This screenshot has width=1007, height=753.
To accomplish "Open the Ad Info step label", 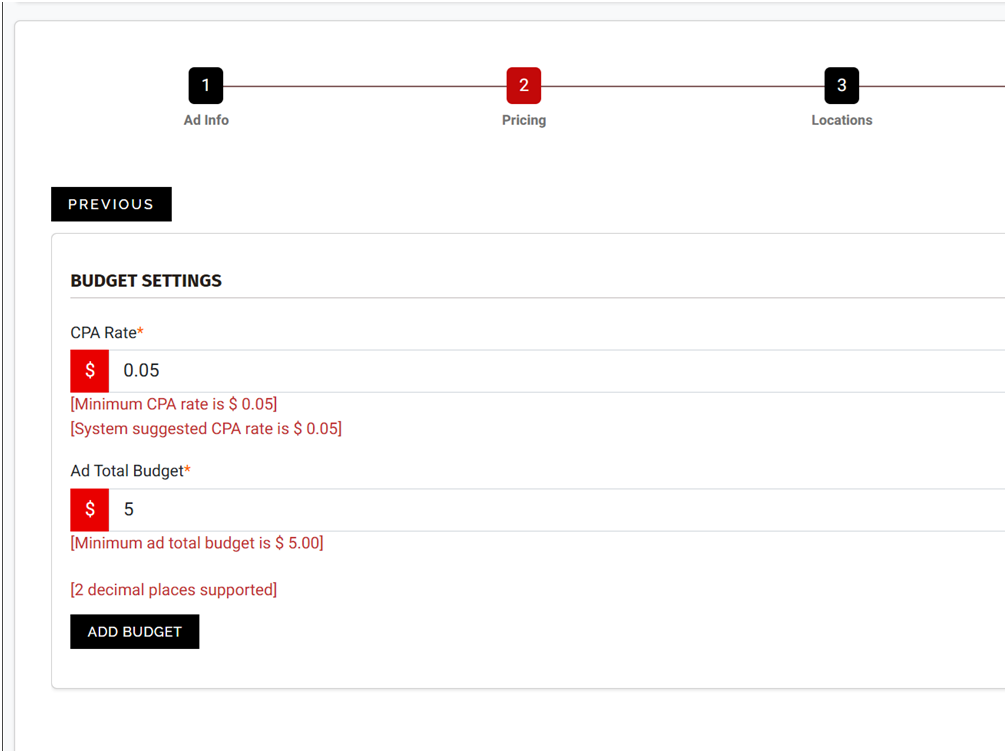I will pyautogui.click(x=206, y=120).
